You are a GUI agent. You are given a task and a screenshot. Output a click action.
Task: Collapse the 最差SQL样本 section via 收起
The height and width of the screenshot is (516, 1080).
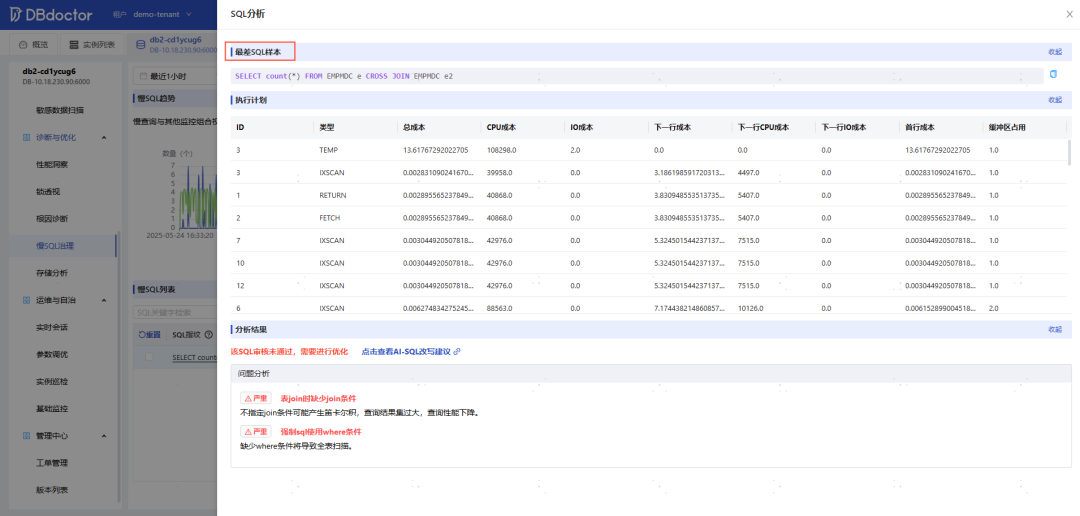click(1055, 52)
